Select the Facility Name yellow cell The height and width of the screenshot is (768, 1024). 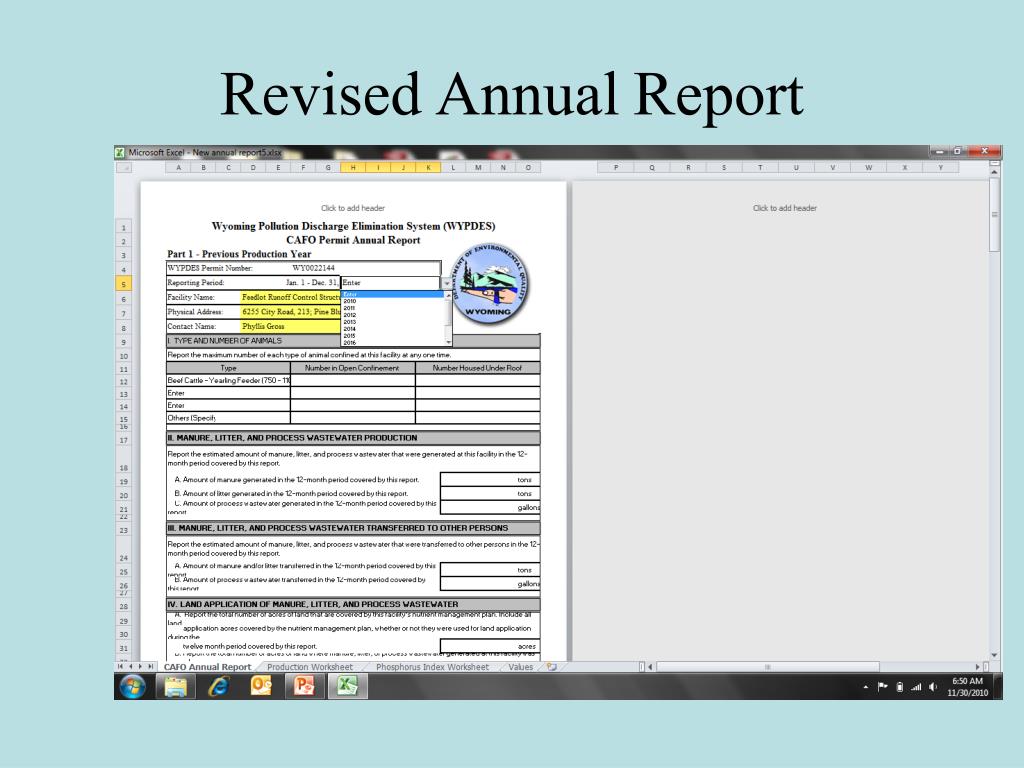(x=291, y=297)
